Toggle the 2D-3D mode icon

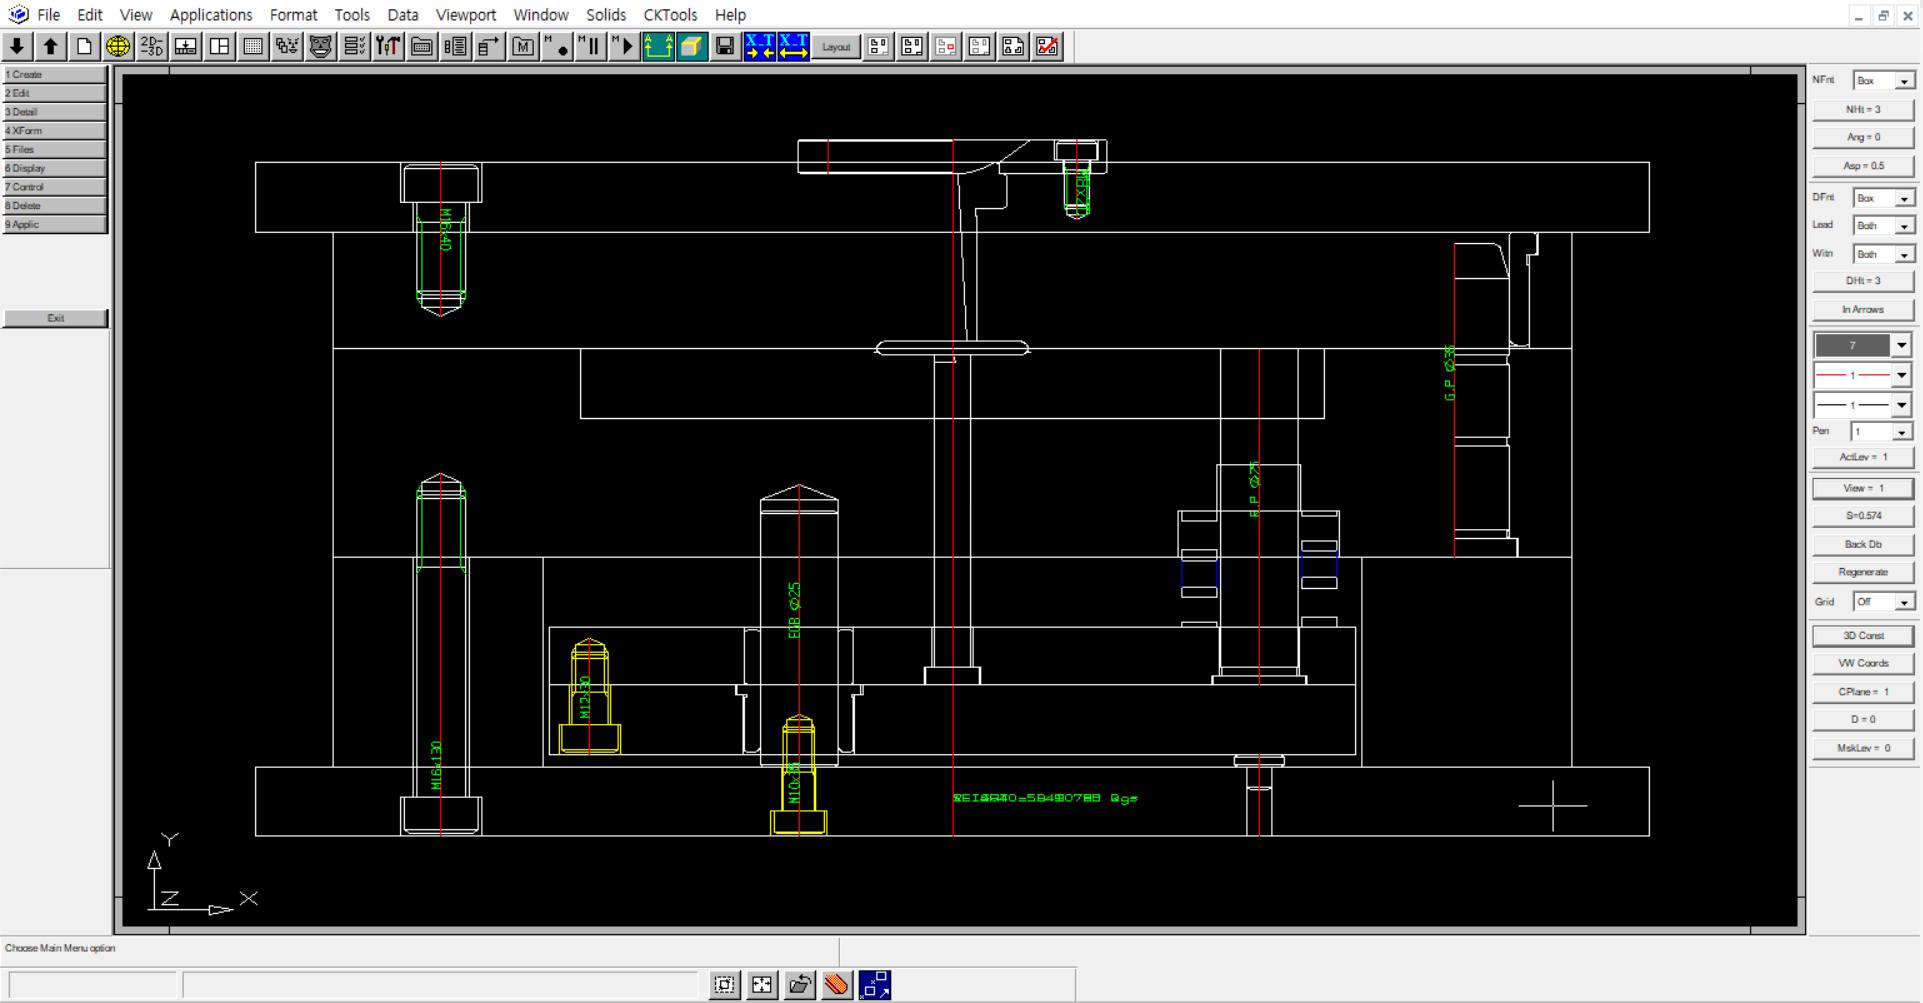(x=152, y=46)
